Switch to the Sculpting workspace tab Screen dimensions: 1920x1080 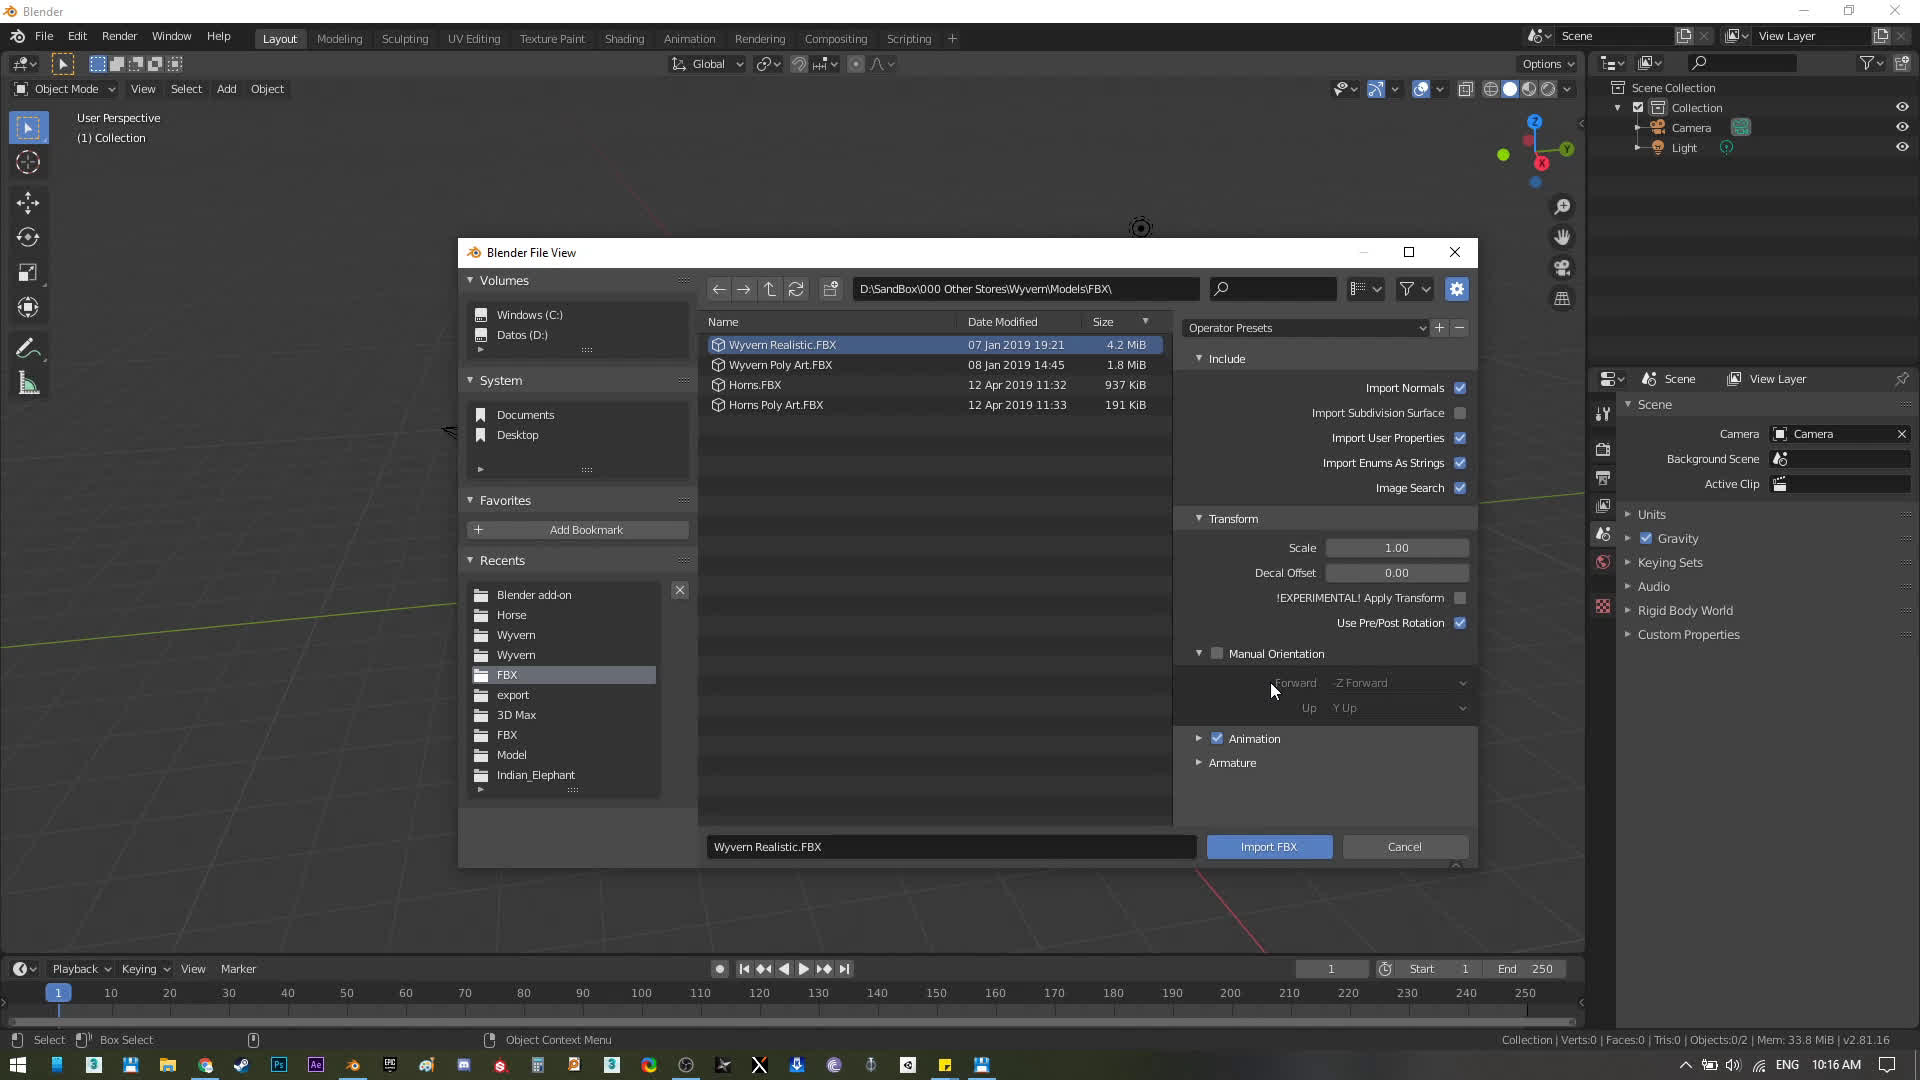(404, 38)
